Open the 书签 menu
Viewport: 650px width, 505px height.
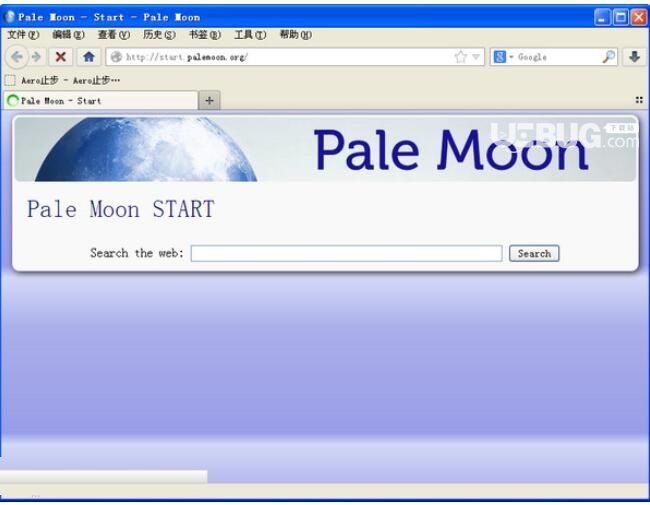205,35
